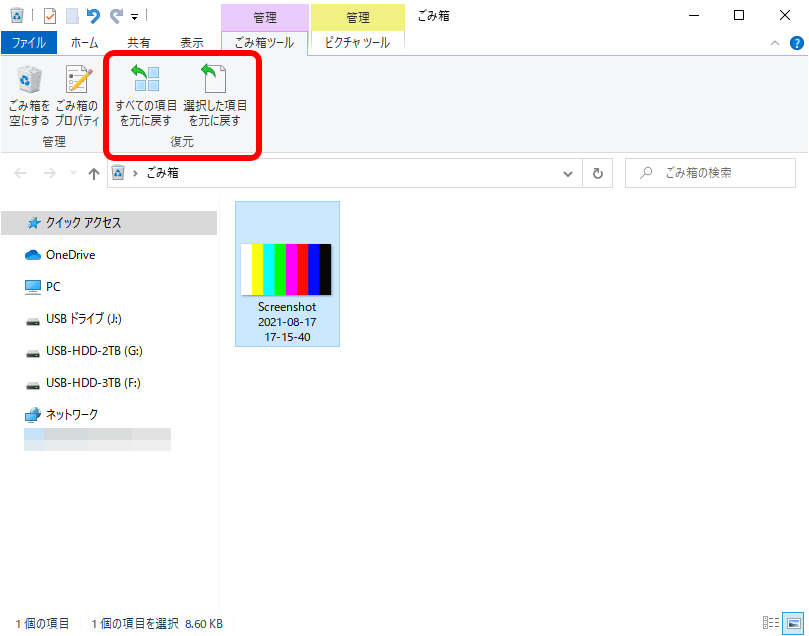Select the ごみ箱ツール ribbon tab
The width and height of the screenshot is (809, 636).
coord(264,43)
